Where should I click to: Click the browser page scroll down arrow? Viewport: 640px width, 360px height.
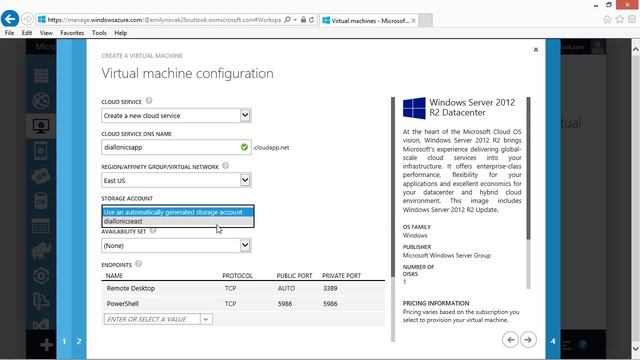coord(636,349)
